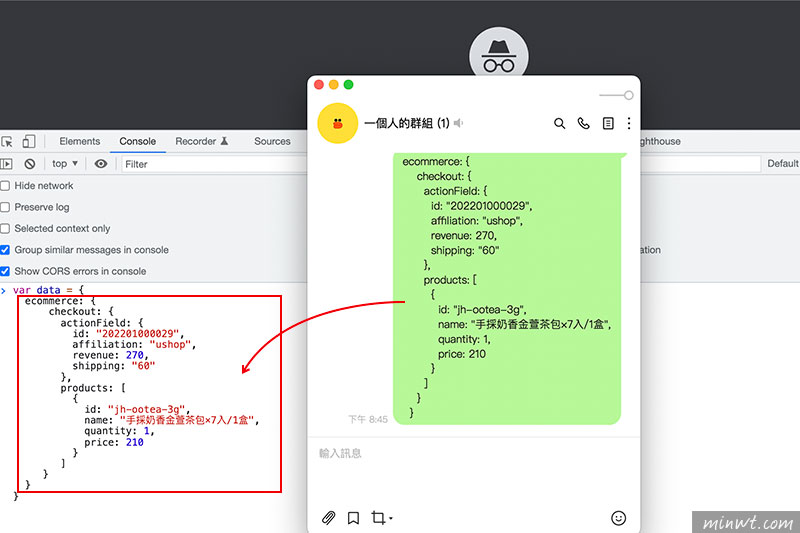Open the LINE chat more options menu

point(629,123)
